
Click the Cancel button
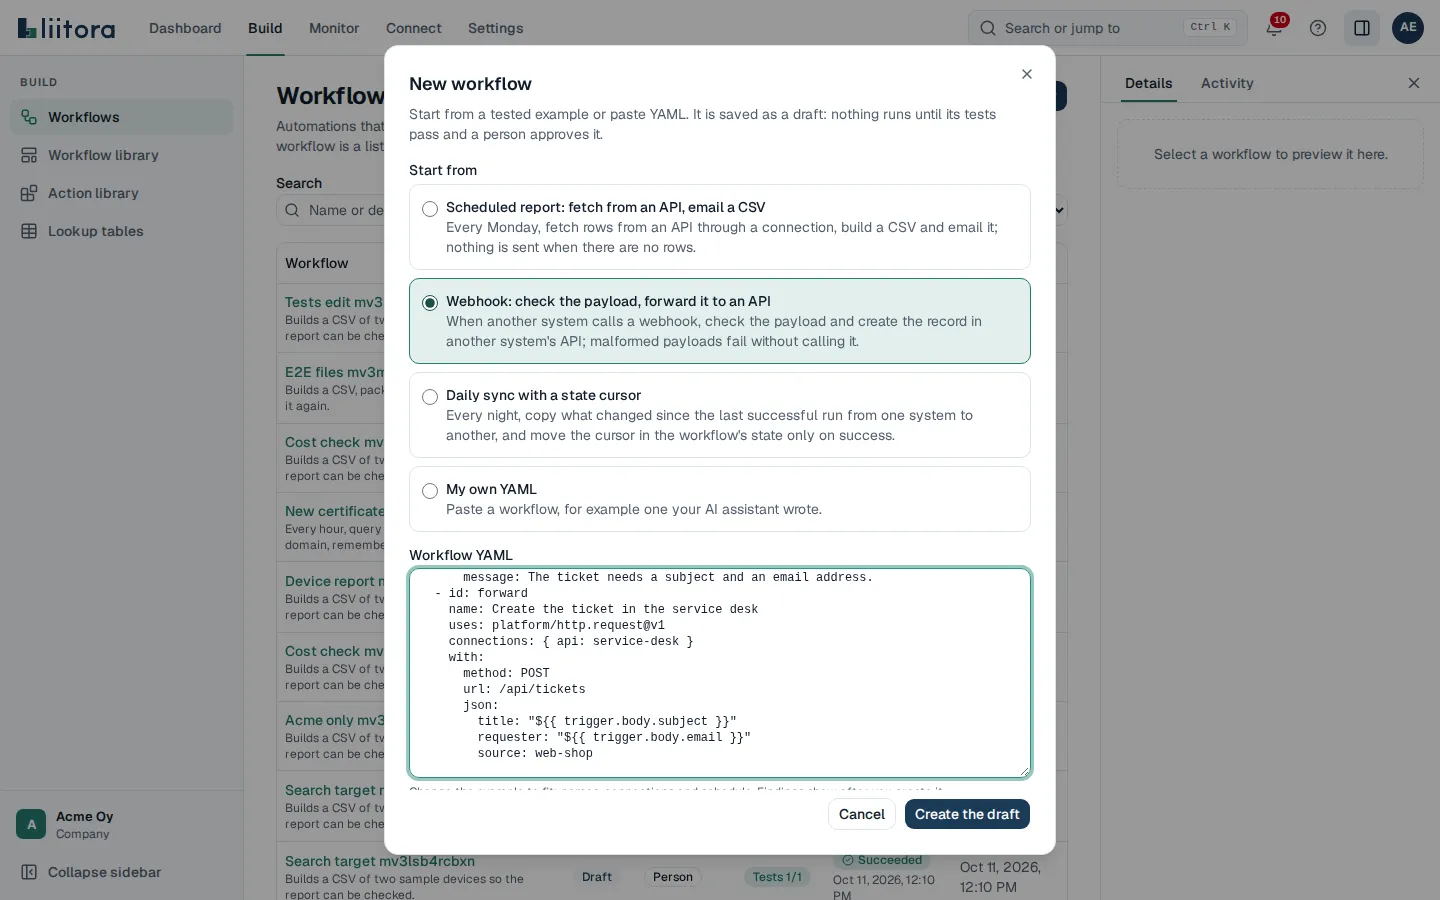(862, 814)
